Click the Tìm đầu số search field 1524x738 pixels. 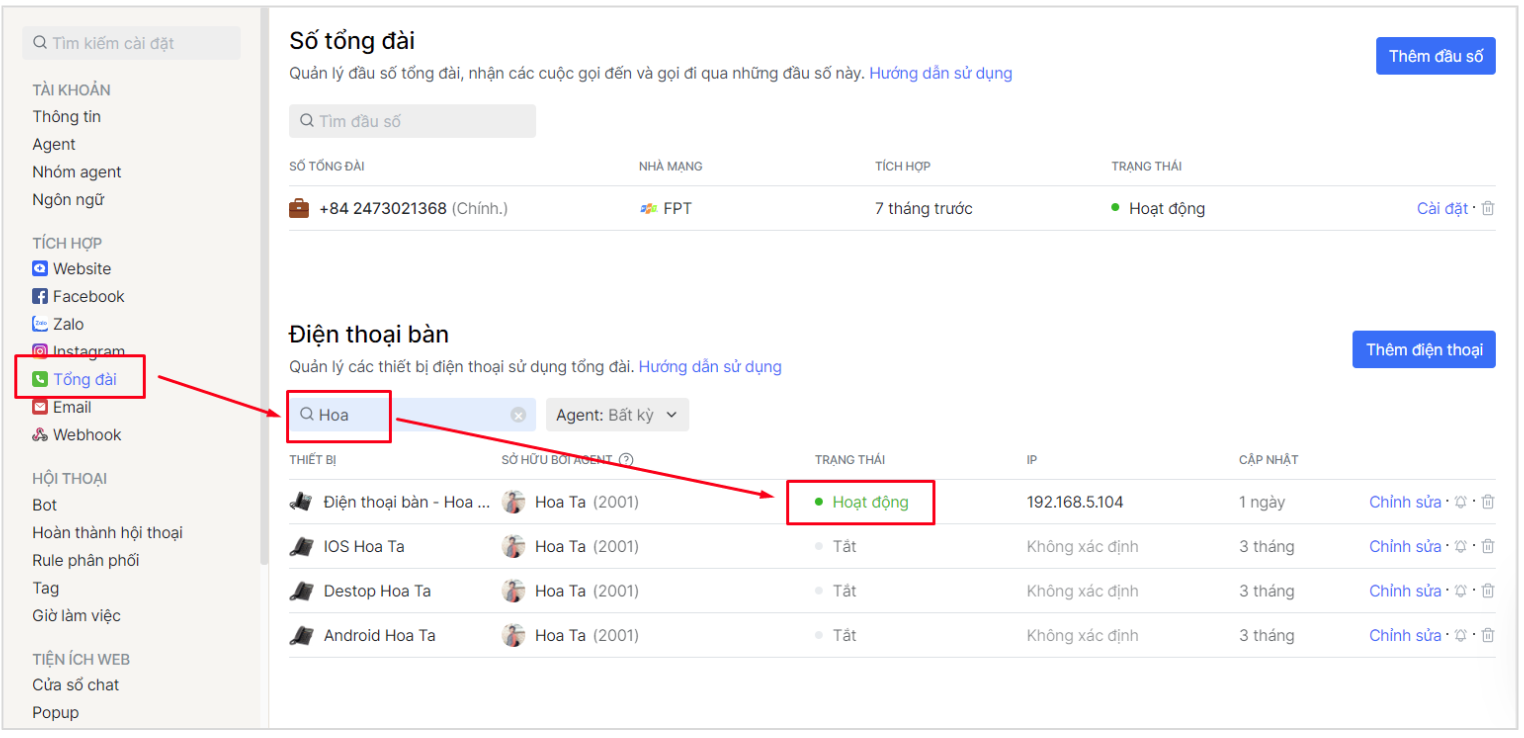[x=412, y=121]
